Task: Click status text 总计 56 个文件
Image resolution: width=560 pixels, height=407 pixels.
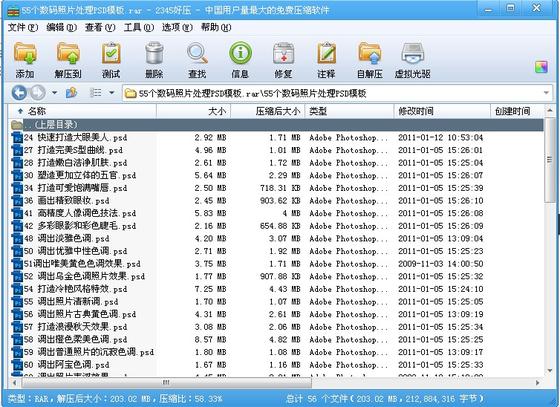Action: point(317,398)
